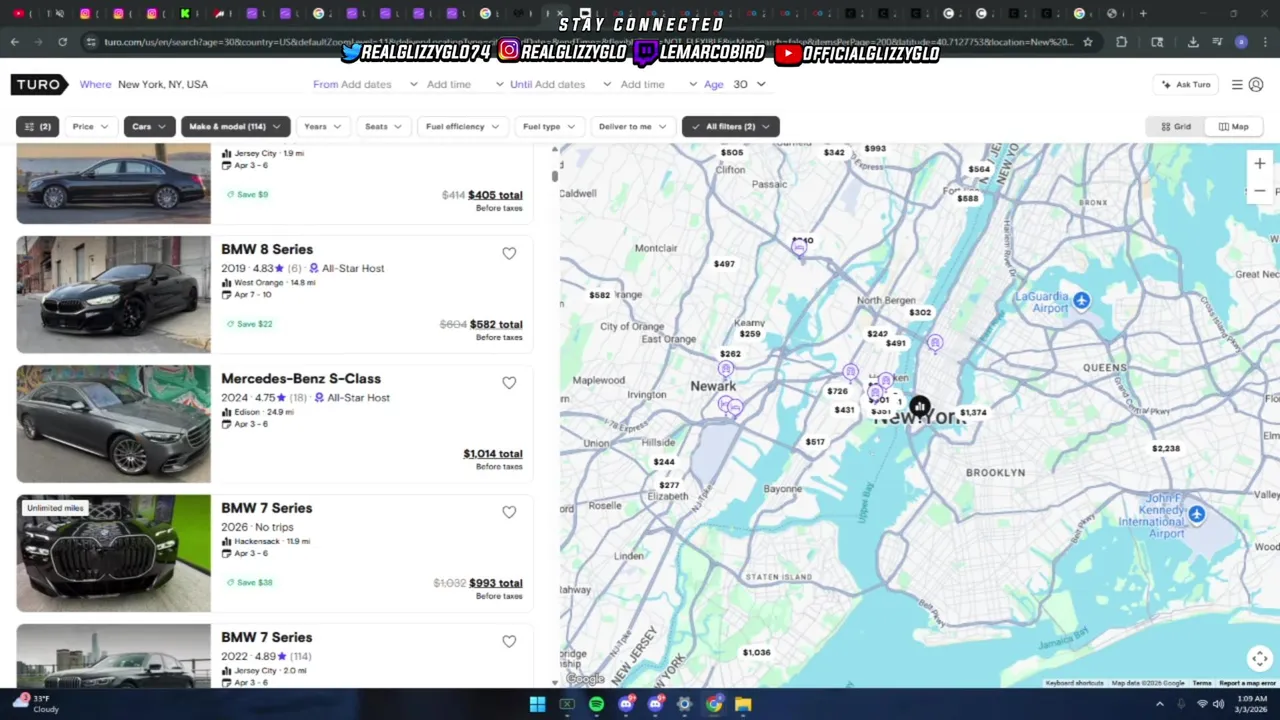
Task: Open the BMW 8 Series car photo
Action: click(x=113, y=294)
